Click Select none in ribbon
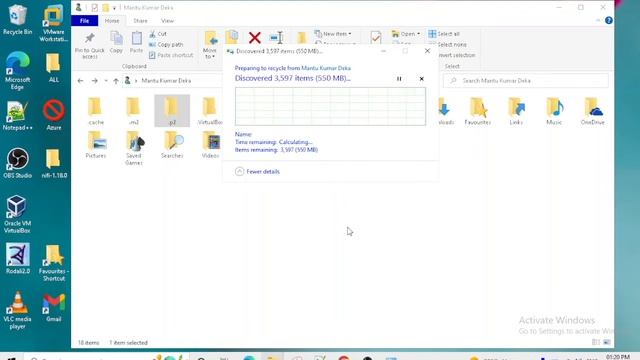Screen dimensions: 640x360 pyautogui.click(x=451, y=44)
